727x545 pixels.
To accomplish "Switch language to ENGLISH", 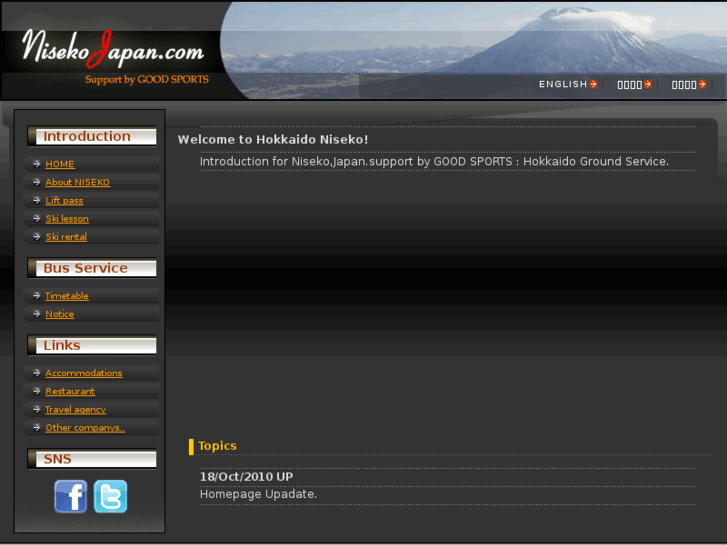I will [563, 84].
